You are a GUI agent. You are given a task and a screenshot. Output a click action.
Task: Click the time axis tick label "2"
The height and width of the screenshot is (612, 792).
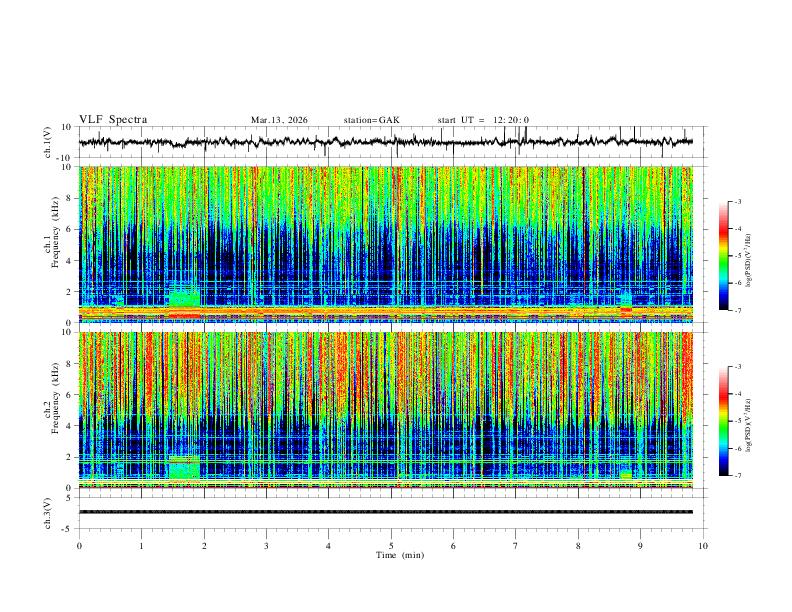[204, 546]
